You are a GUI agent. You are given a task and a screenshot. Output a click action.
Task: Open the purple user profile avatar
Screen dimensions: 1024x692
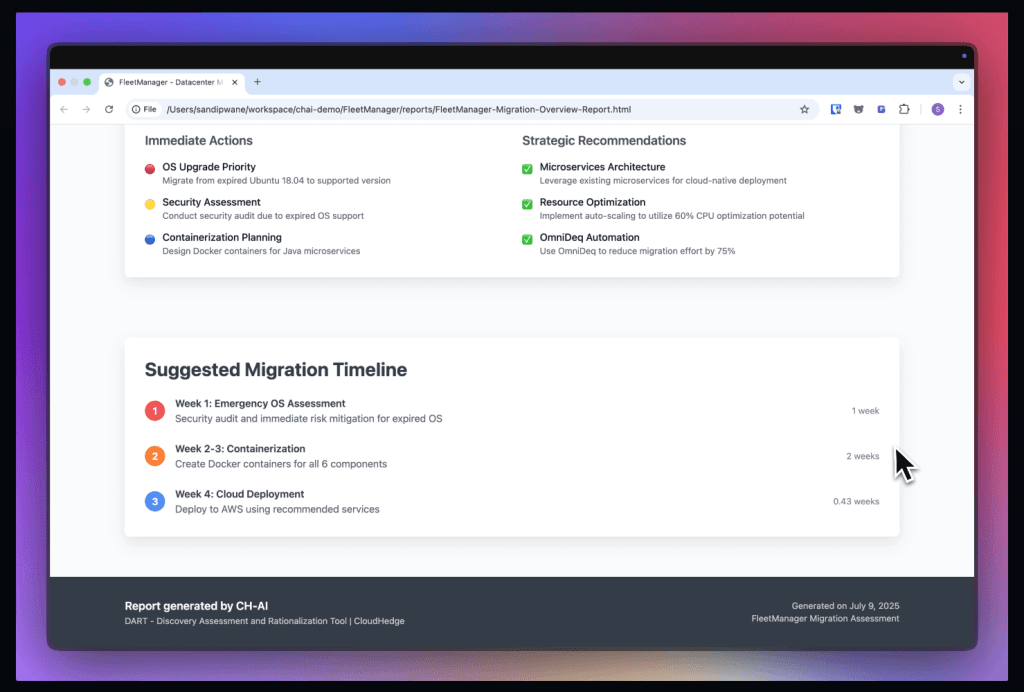pyautogui.click(x=937, y=109)
